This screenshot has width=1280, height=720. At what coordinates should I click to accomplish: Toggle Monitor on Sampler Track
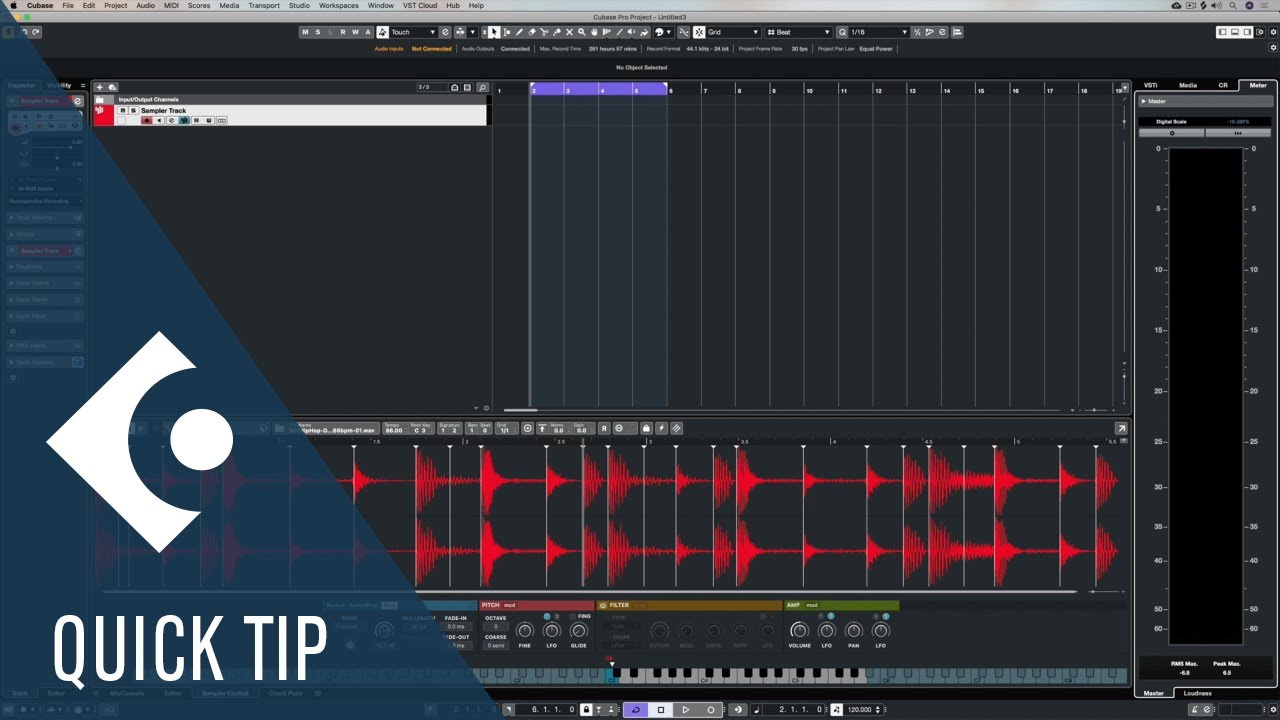point(159,120)
